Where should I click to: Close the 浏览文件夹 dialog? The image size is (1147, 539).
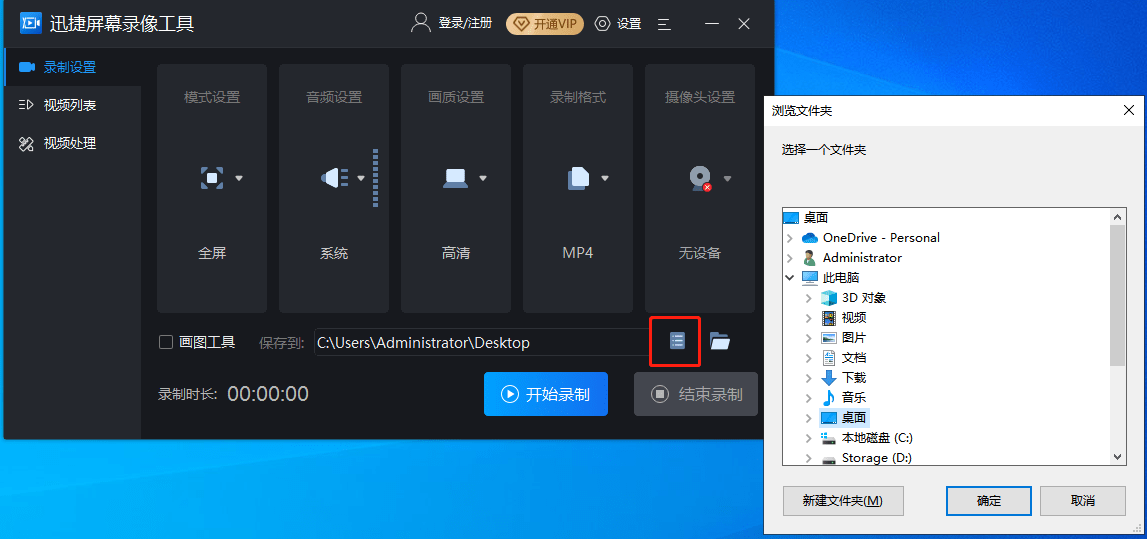(x=1129, y=111)
